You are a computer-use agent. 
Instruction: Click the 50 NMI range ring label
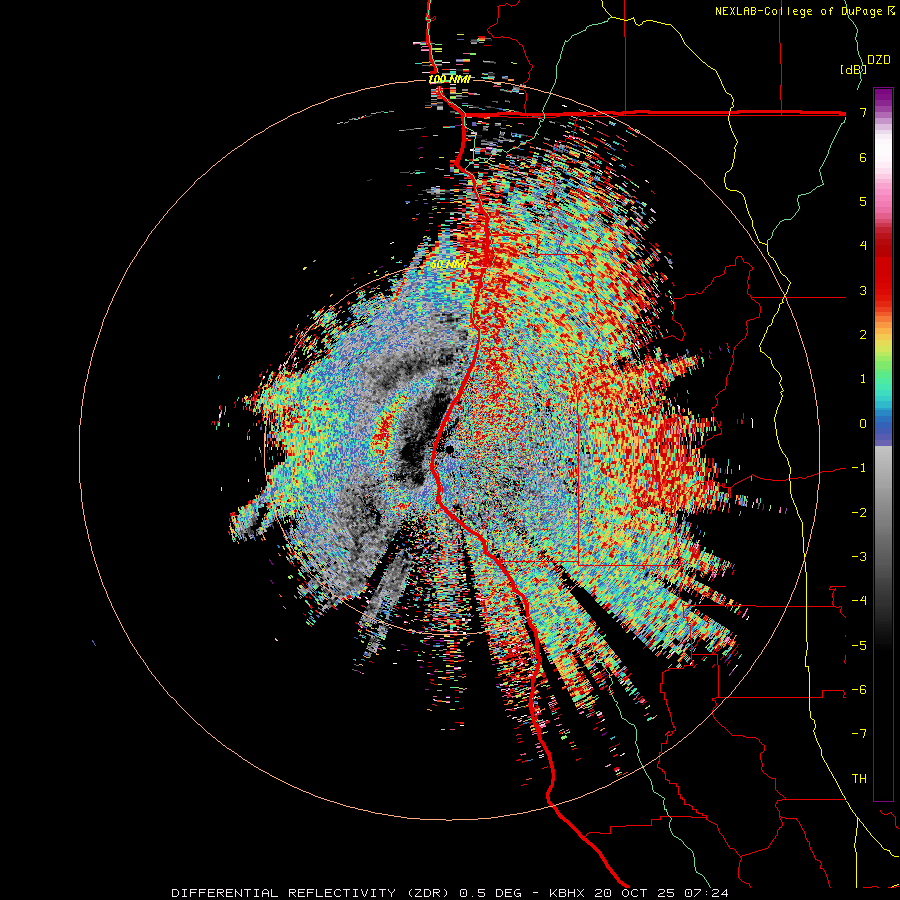click(x=448, y=265)
